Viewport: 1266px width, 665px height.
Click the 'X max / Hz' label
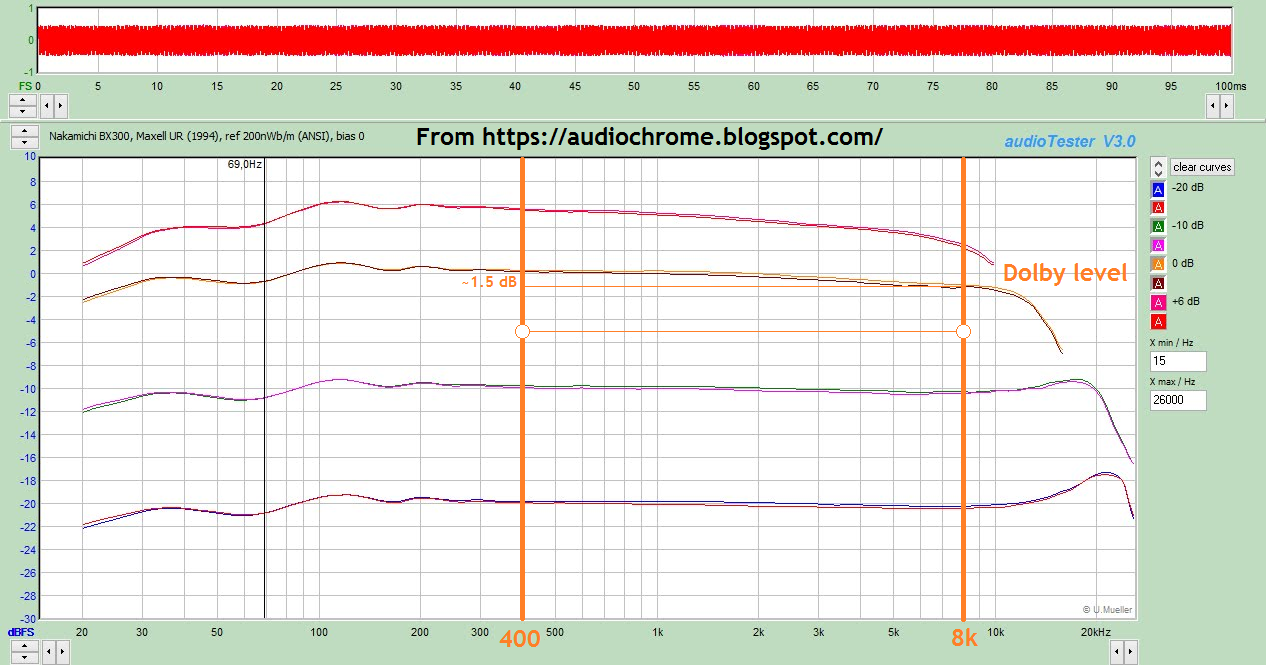pos(1174,382)
